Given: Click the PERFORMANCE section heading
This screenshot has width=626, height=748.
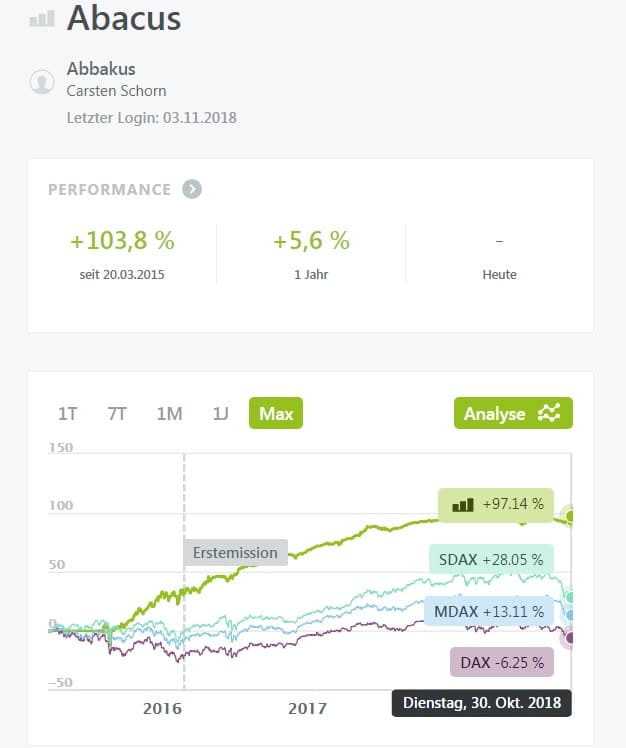Looking at the screenshot, I should pos(109,189).
